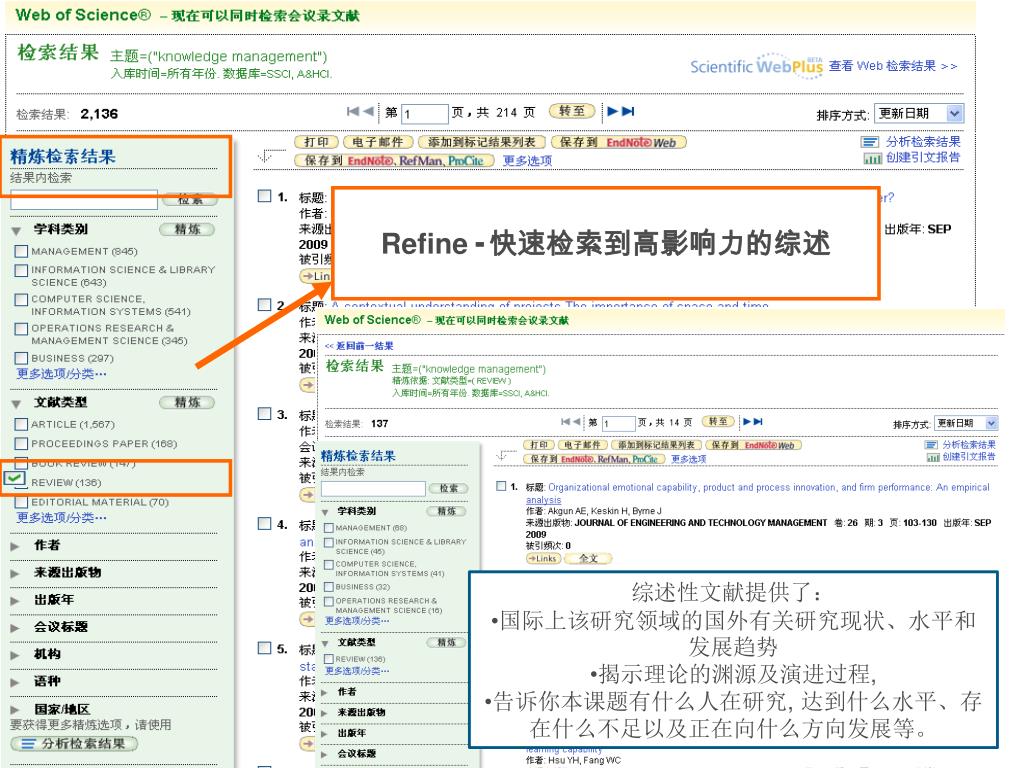
Task: Open 更多选项/分类 link under 学科类别
Action: (61, 374)
